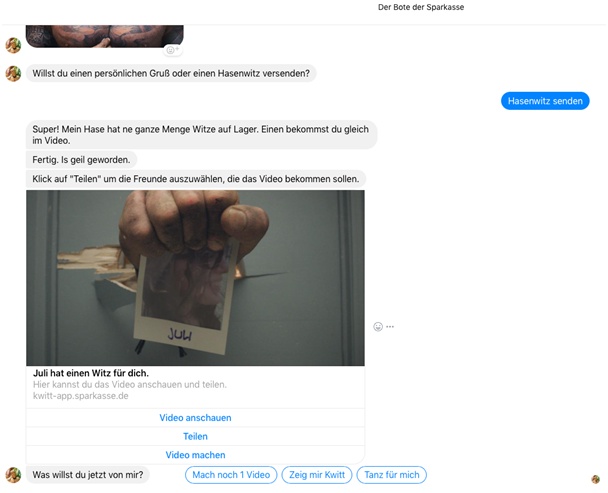
Task: Add reaction under the tattoo image
Action: (x=172, y=50)
